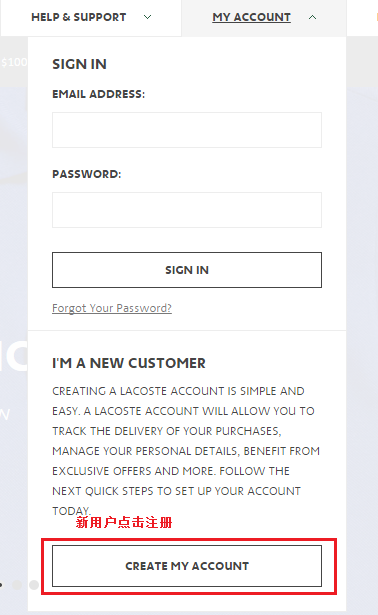Viewport: 378px width, 615px height.
Task: Open the Forgot Your Password link
Action: tap(112, 308)
